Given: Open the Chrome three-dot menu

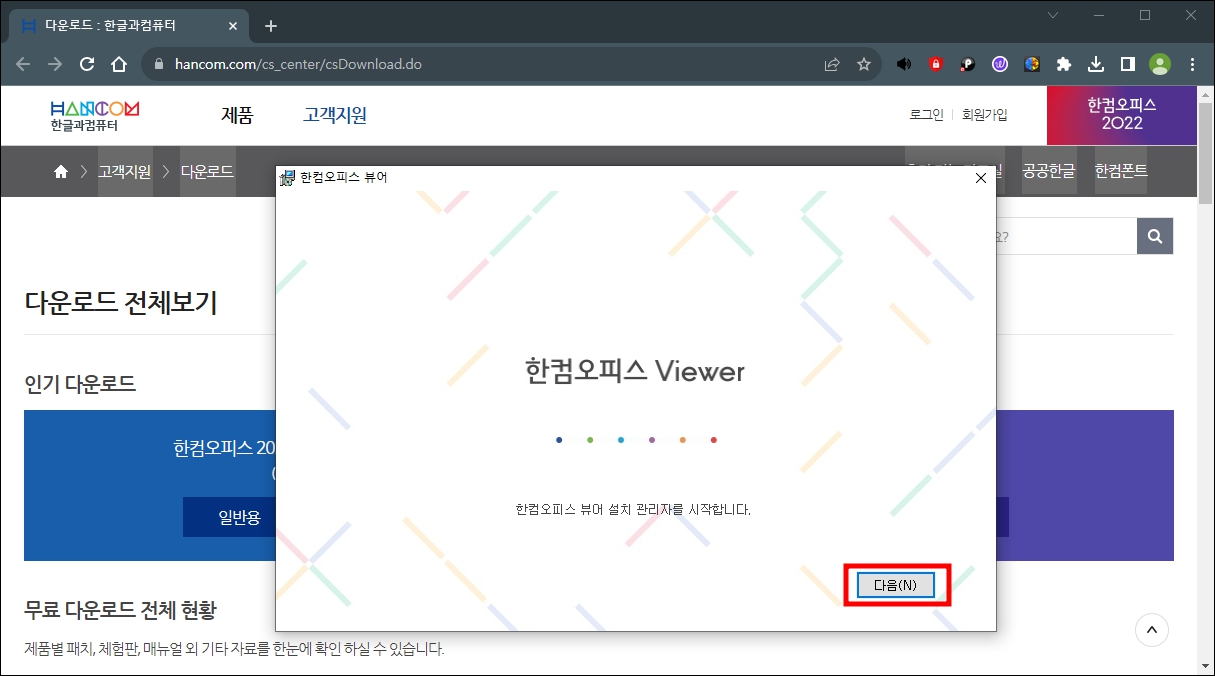Looking at the screenshot, I should (1191, 64).
